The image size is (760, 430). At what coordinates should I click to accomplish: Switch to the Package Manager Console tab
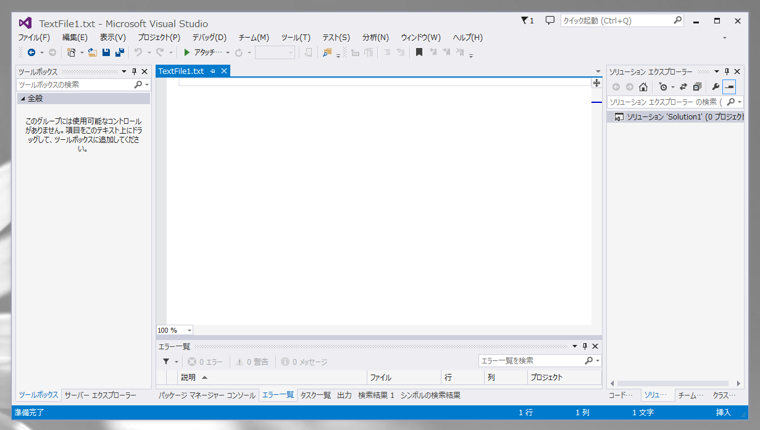pos(207,395)
